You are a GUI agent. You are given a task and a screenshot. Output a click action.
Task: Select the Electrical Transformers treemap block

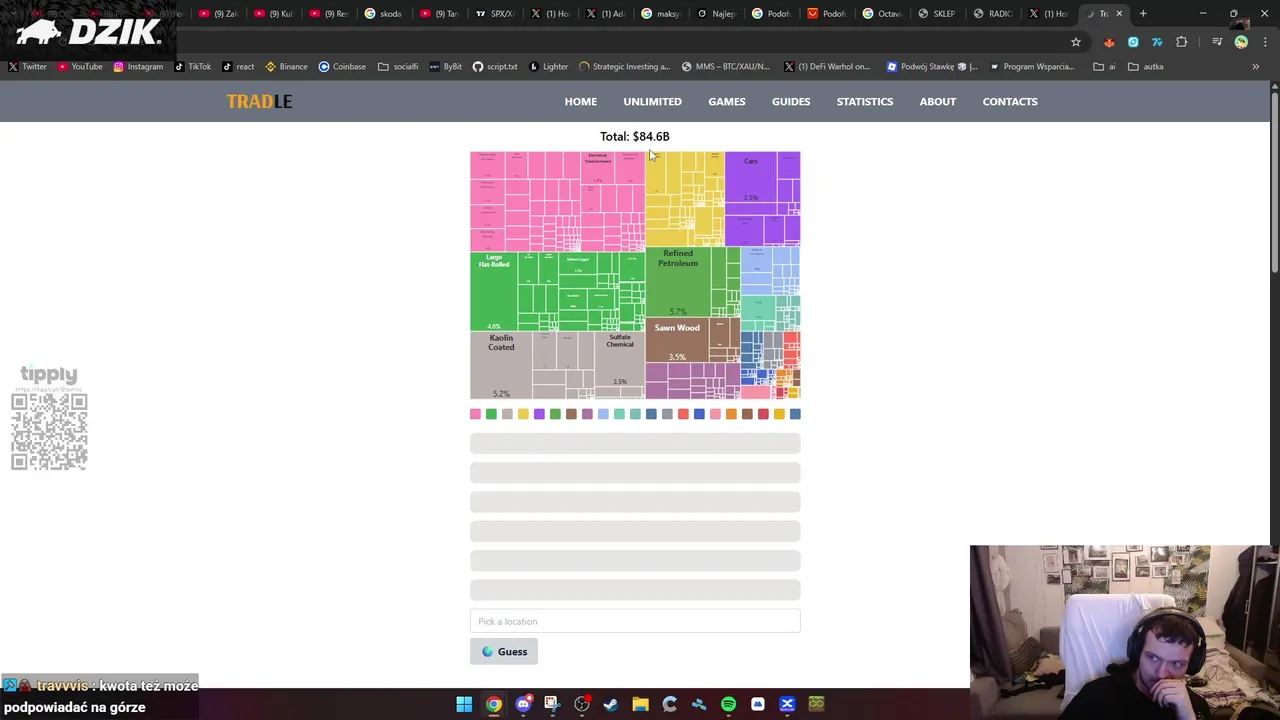tap(598, 168)
